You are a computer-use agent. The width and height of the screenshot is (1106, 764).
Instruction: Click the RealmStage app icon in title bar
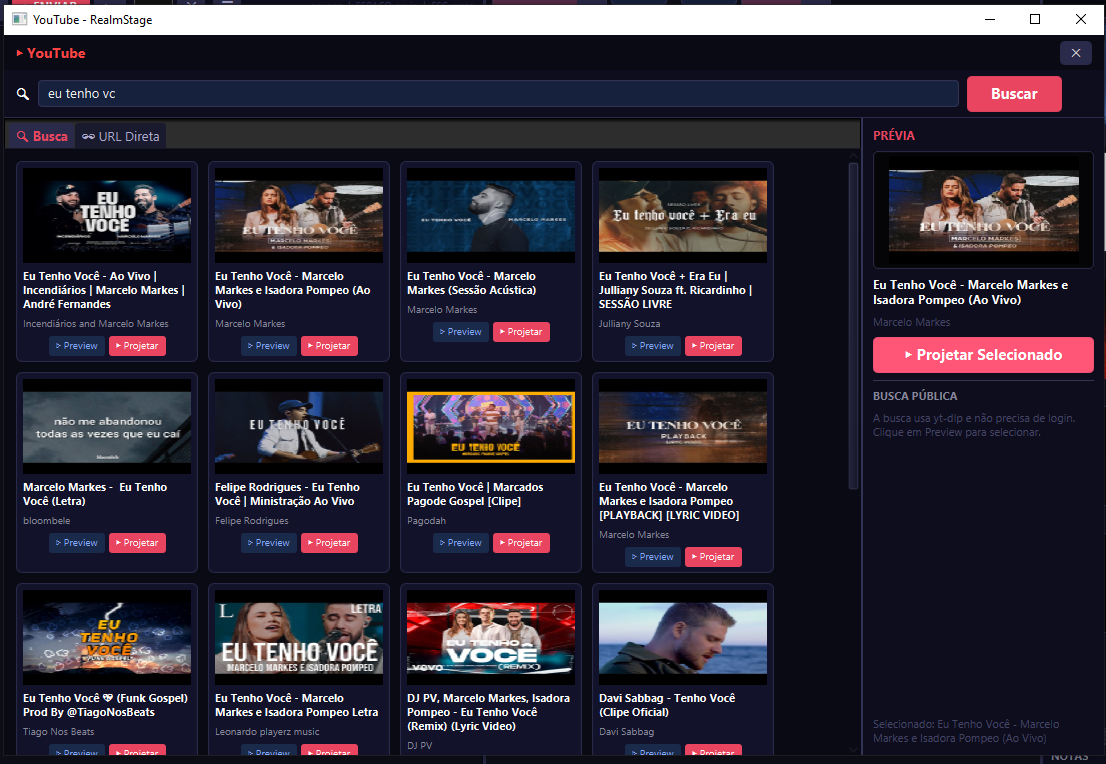pos(19,19)
